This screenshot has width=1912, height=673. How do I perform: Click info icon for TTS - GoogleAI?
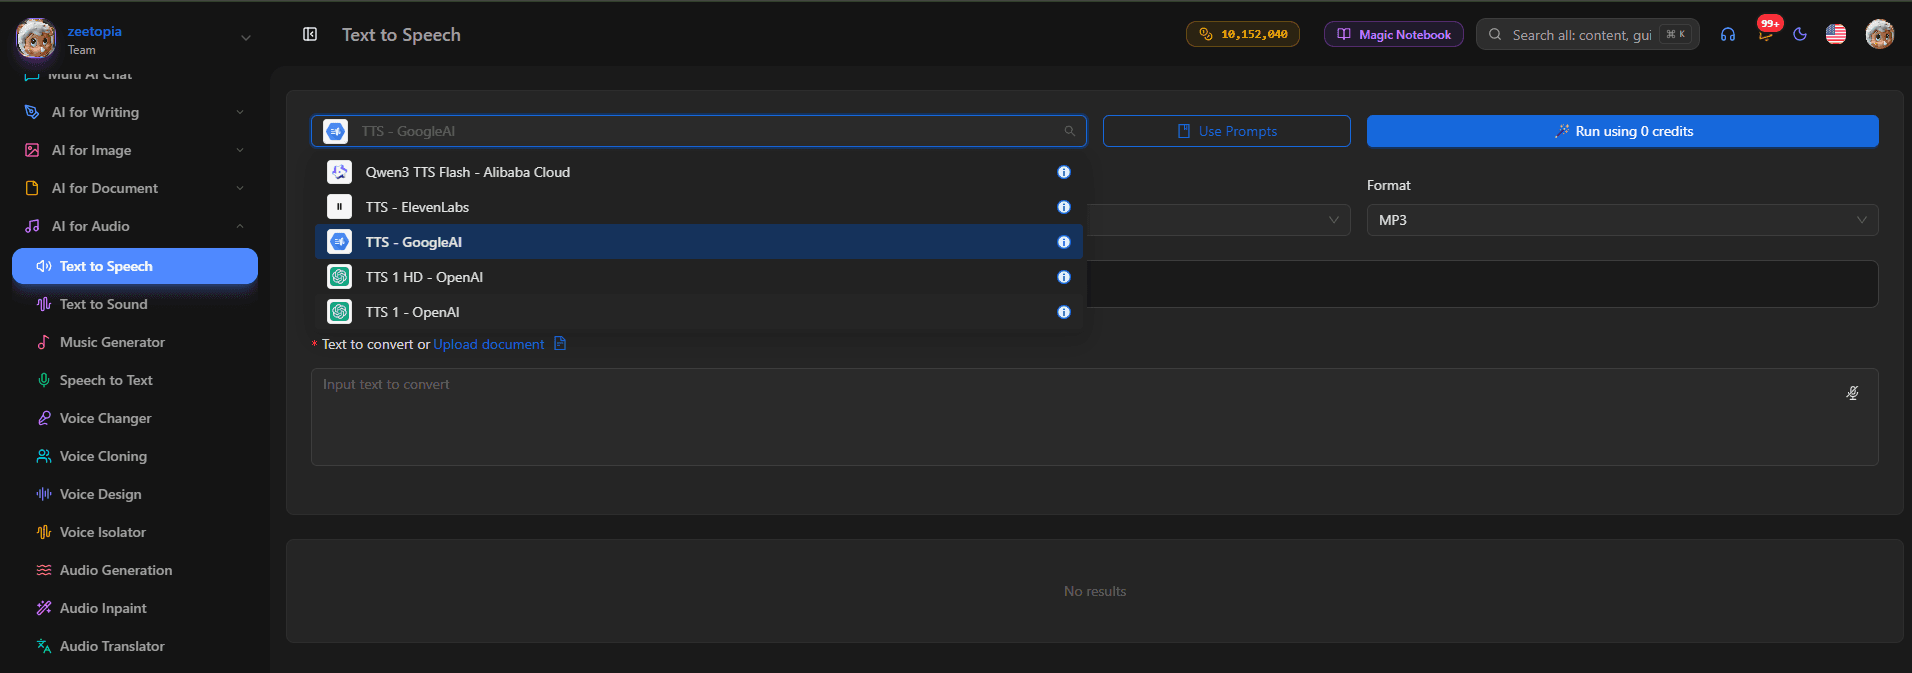pos(1064,242)
